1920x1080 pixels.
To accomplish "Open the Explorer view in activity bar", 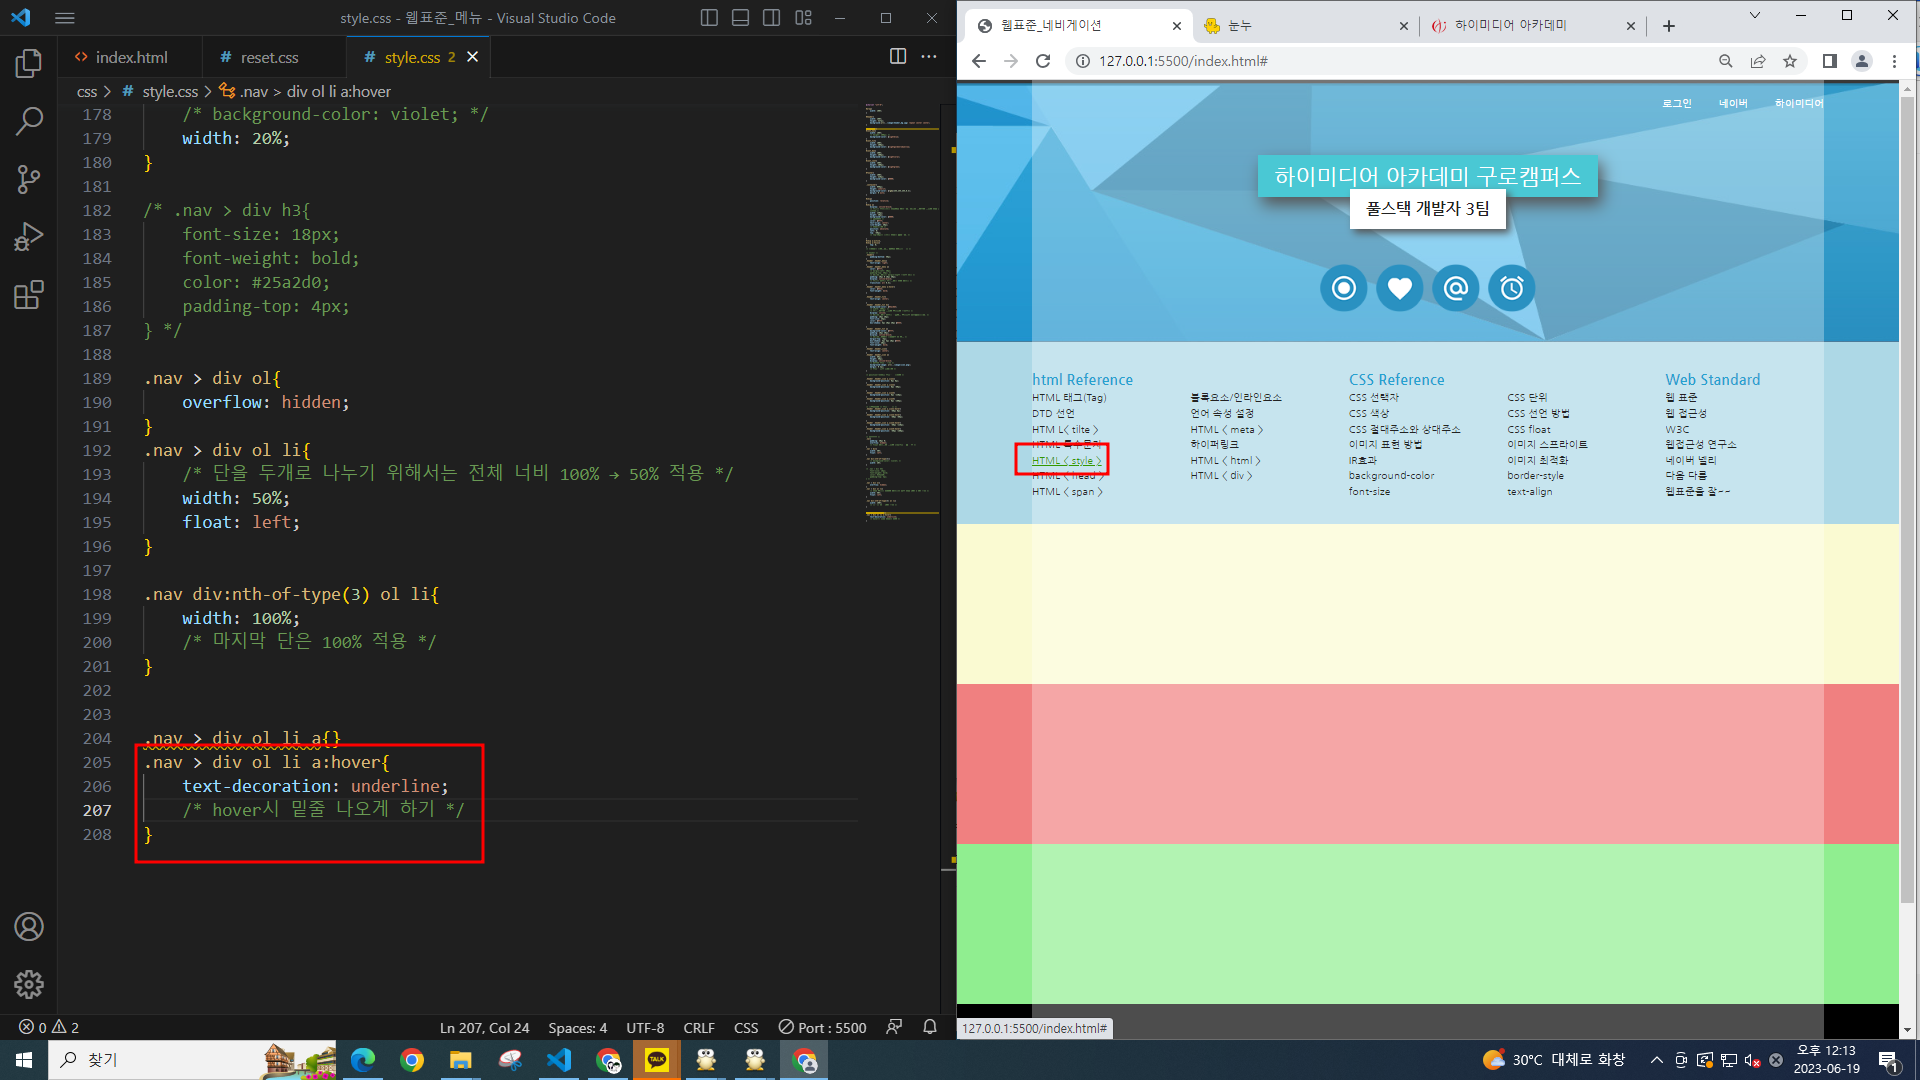I will [x=29, y=64].
